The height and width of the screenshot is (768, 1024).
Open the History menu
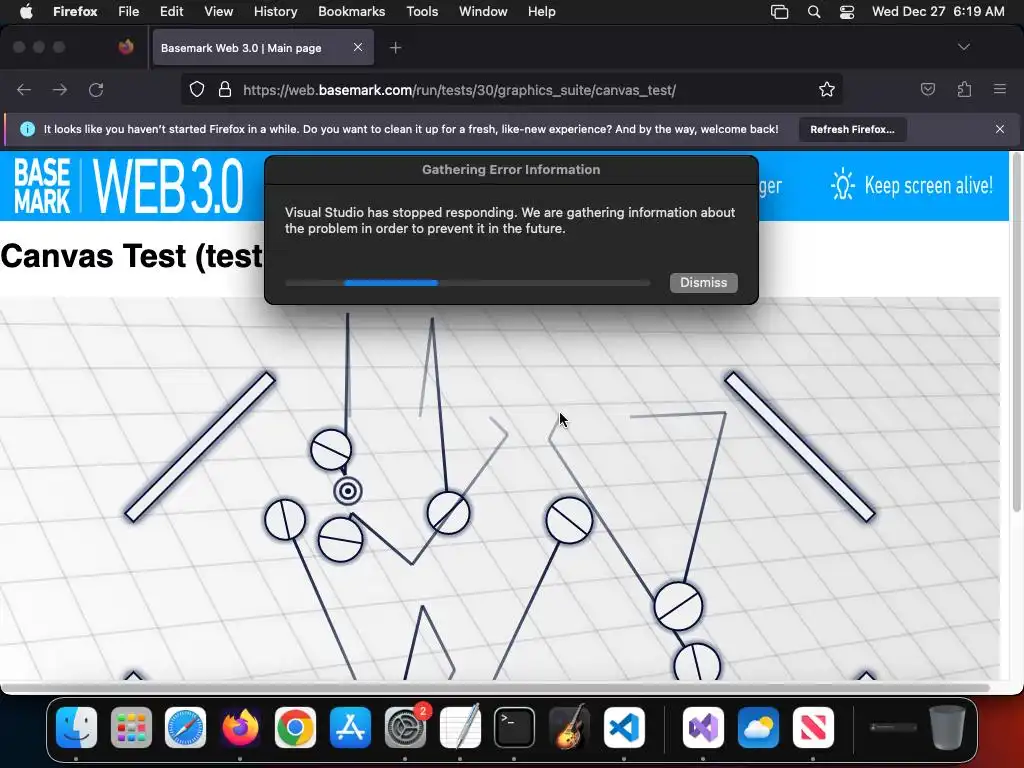tap(276, 11)
